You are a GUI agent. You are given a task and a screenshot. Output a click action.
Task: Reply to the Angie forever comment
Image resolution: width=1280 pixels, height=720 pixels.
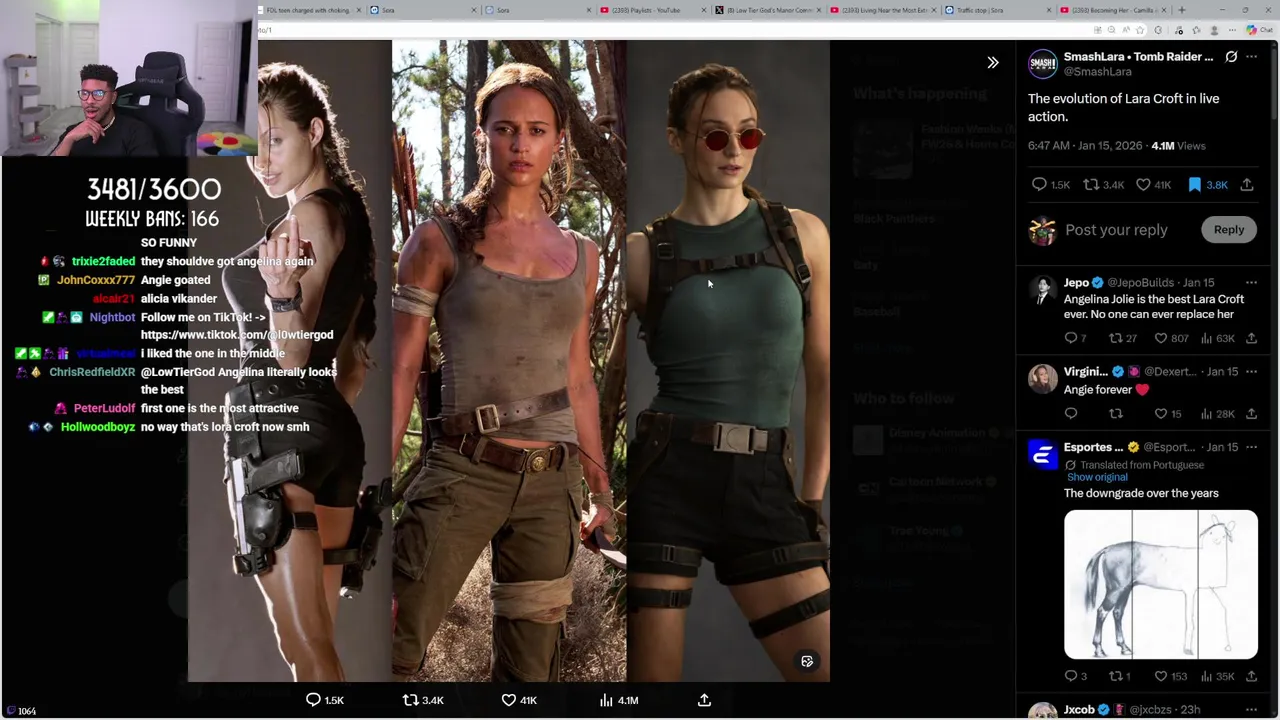coord(1071,414)
